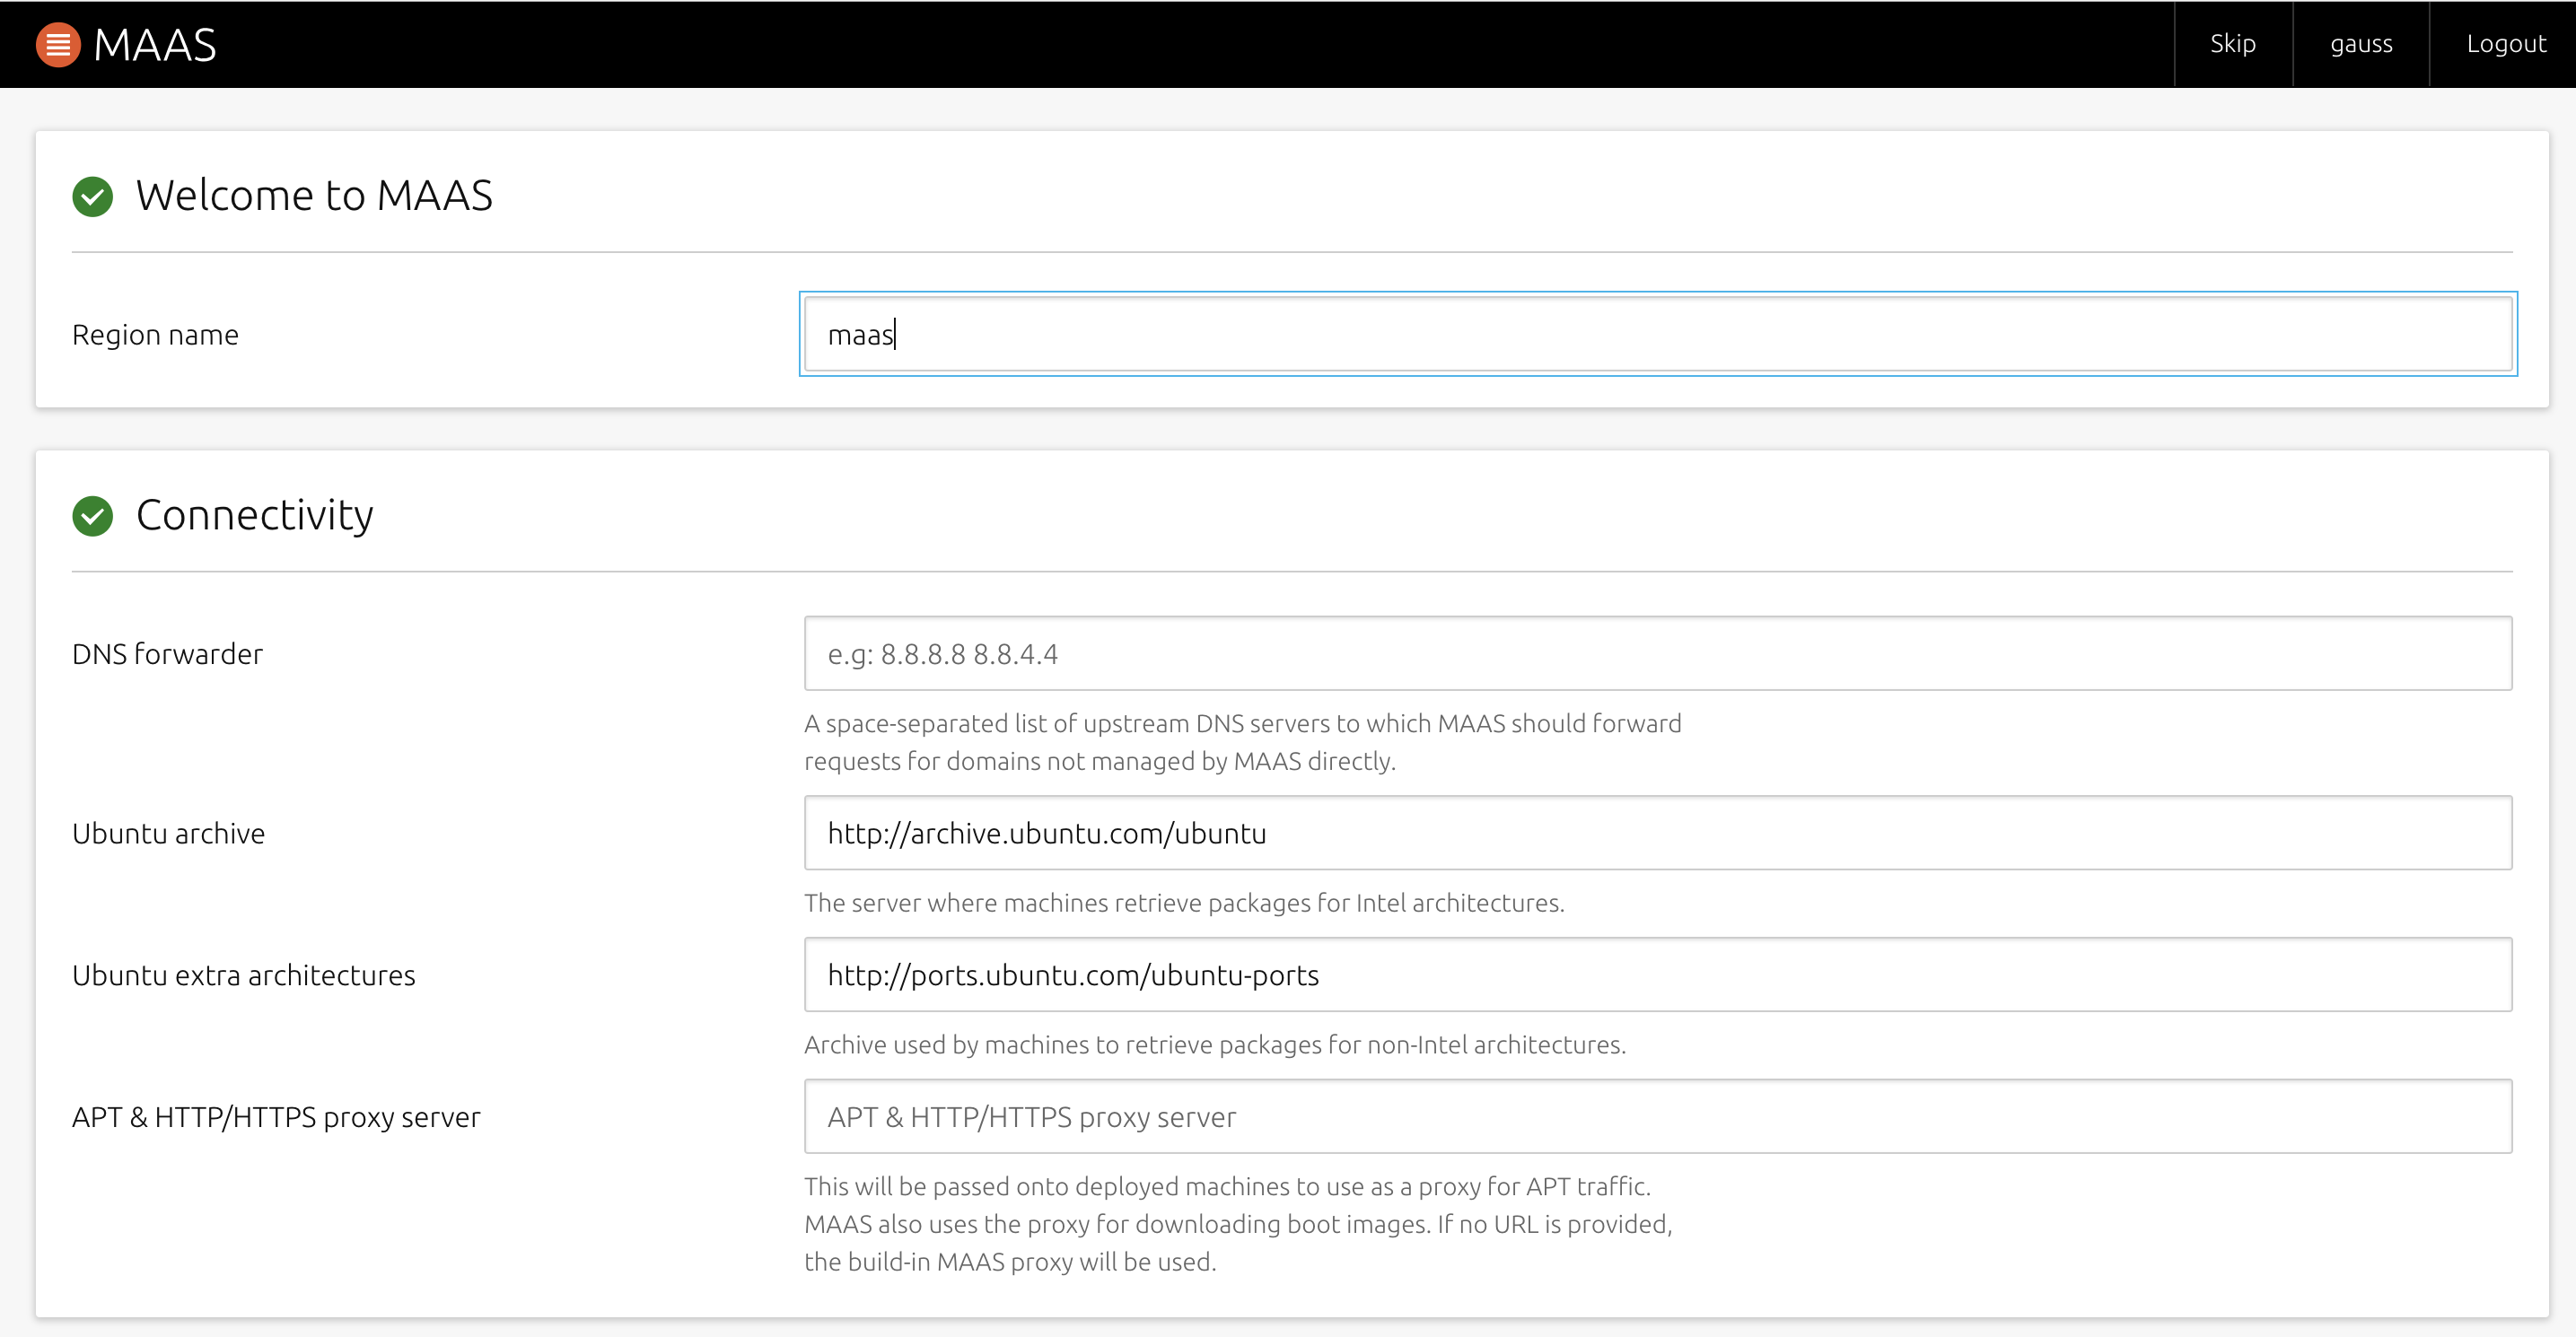Click the Ubuntu archive label
The height and width of the screenshot is (1337, 2576).
click(x=168, y=833)
